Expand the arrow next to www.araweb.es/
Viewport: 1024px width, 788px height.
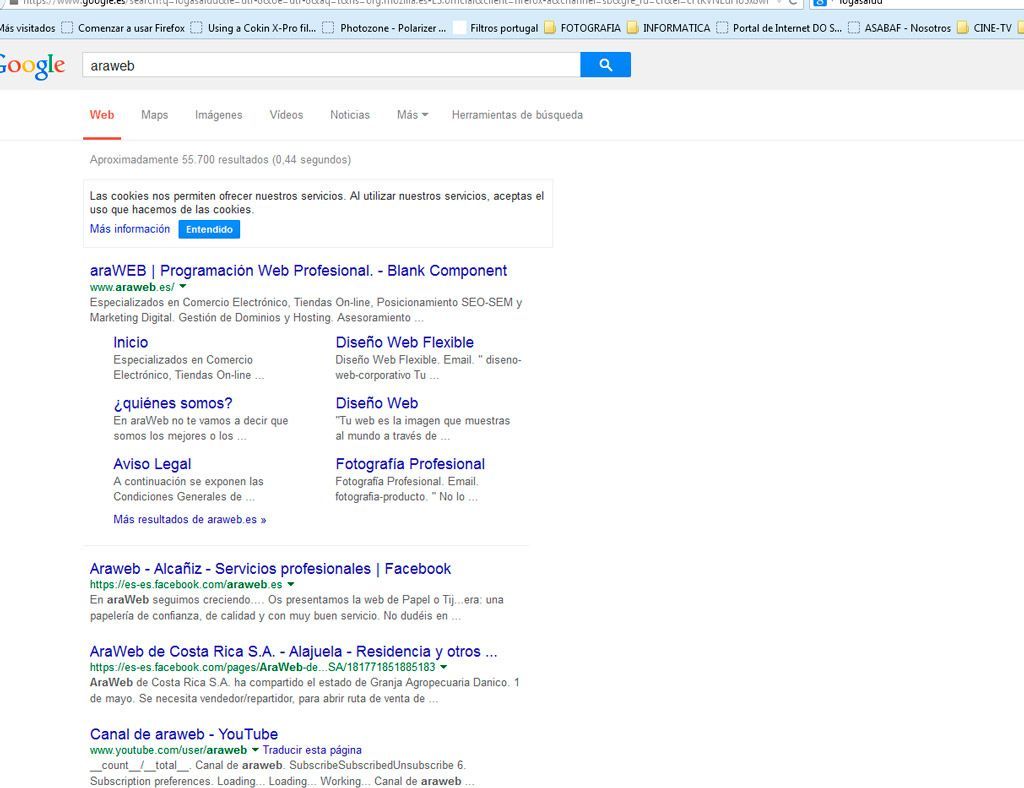pos(183,286)
